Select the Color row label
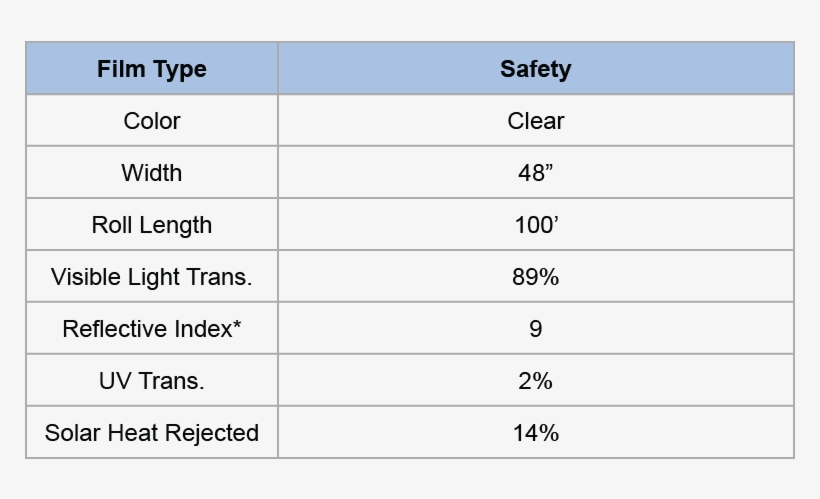Viewport: 820px width, 499px height. [x=152, y=121]
